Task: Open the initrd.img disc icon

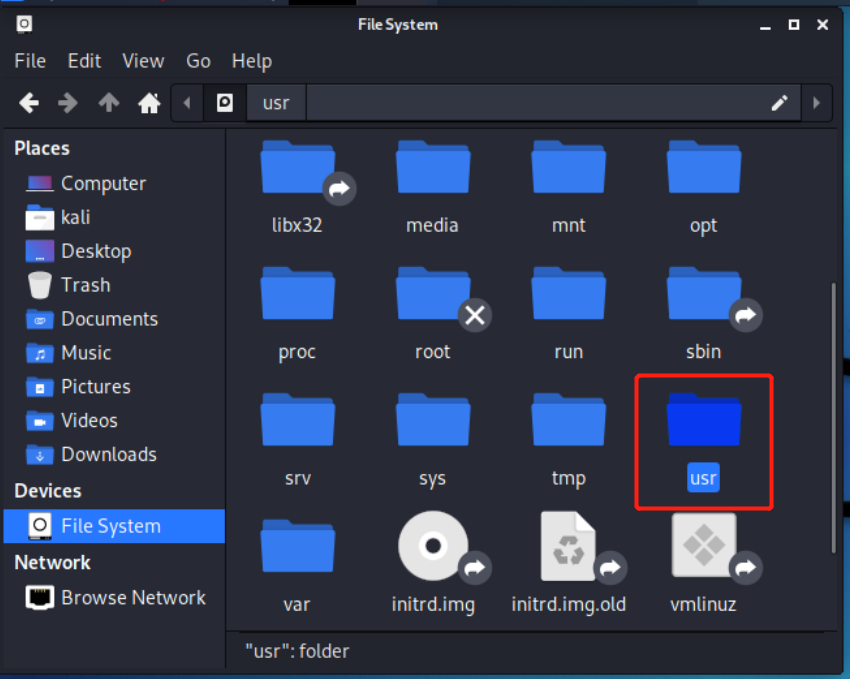Action: pyautogui.click(x=432, y=546)
